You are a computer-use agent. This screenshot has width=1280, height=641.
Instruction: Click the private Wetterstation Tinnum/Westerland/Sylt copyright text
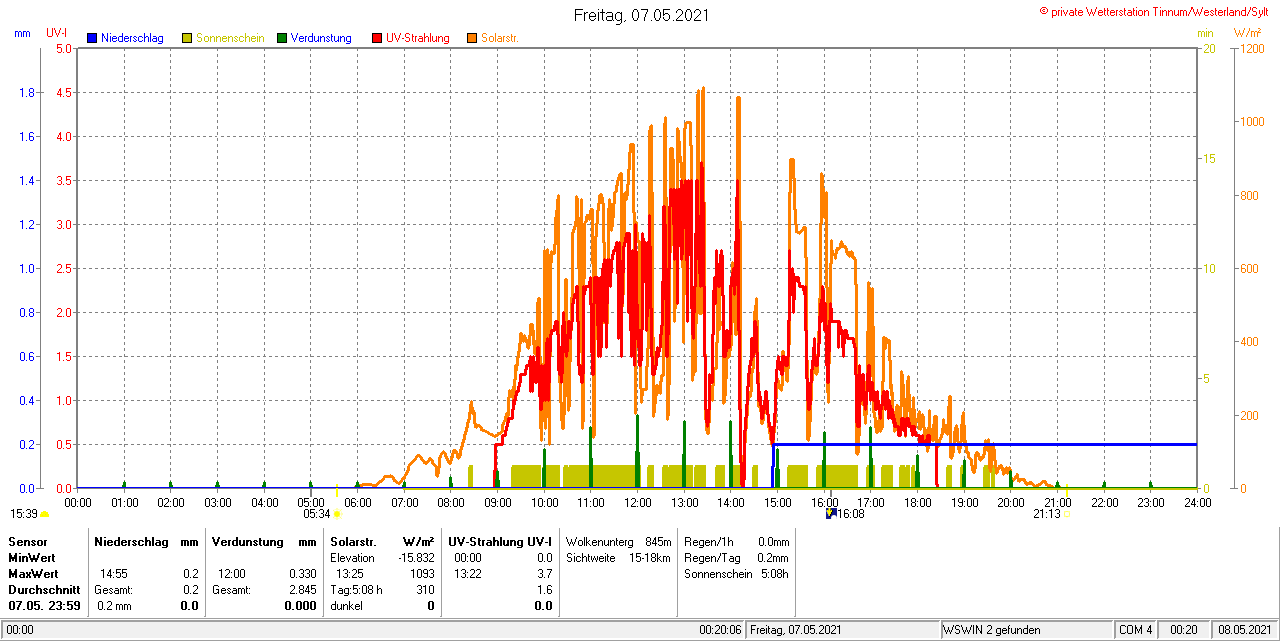click(1154, 11)
